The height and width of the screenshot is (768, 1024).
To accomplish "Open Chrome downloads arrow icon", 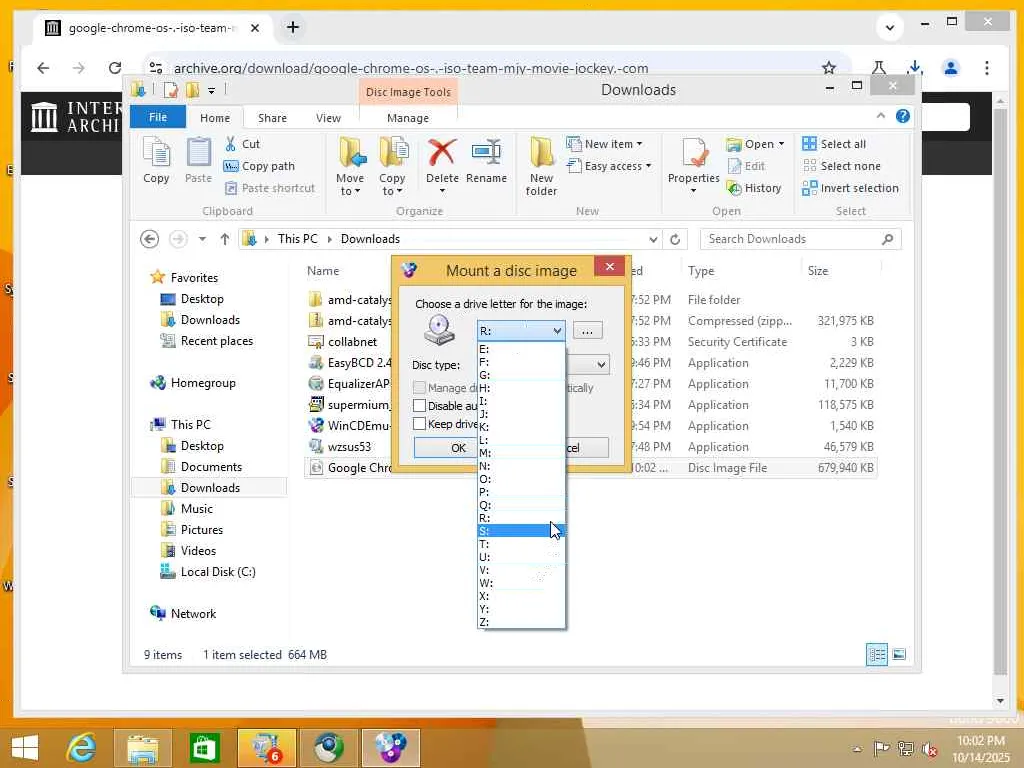I will (915, 68).
